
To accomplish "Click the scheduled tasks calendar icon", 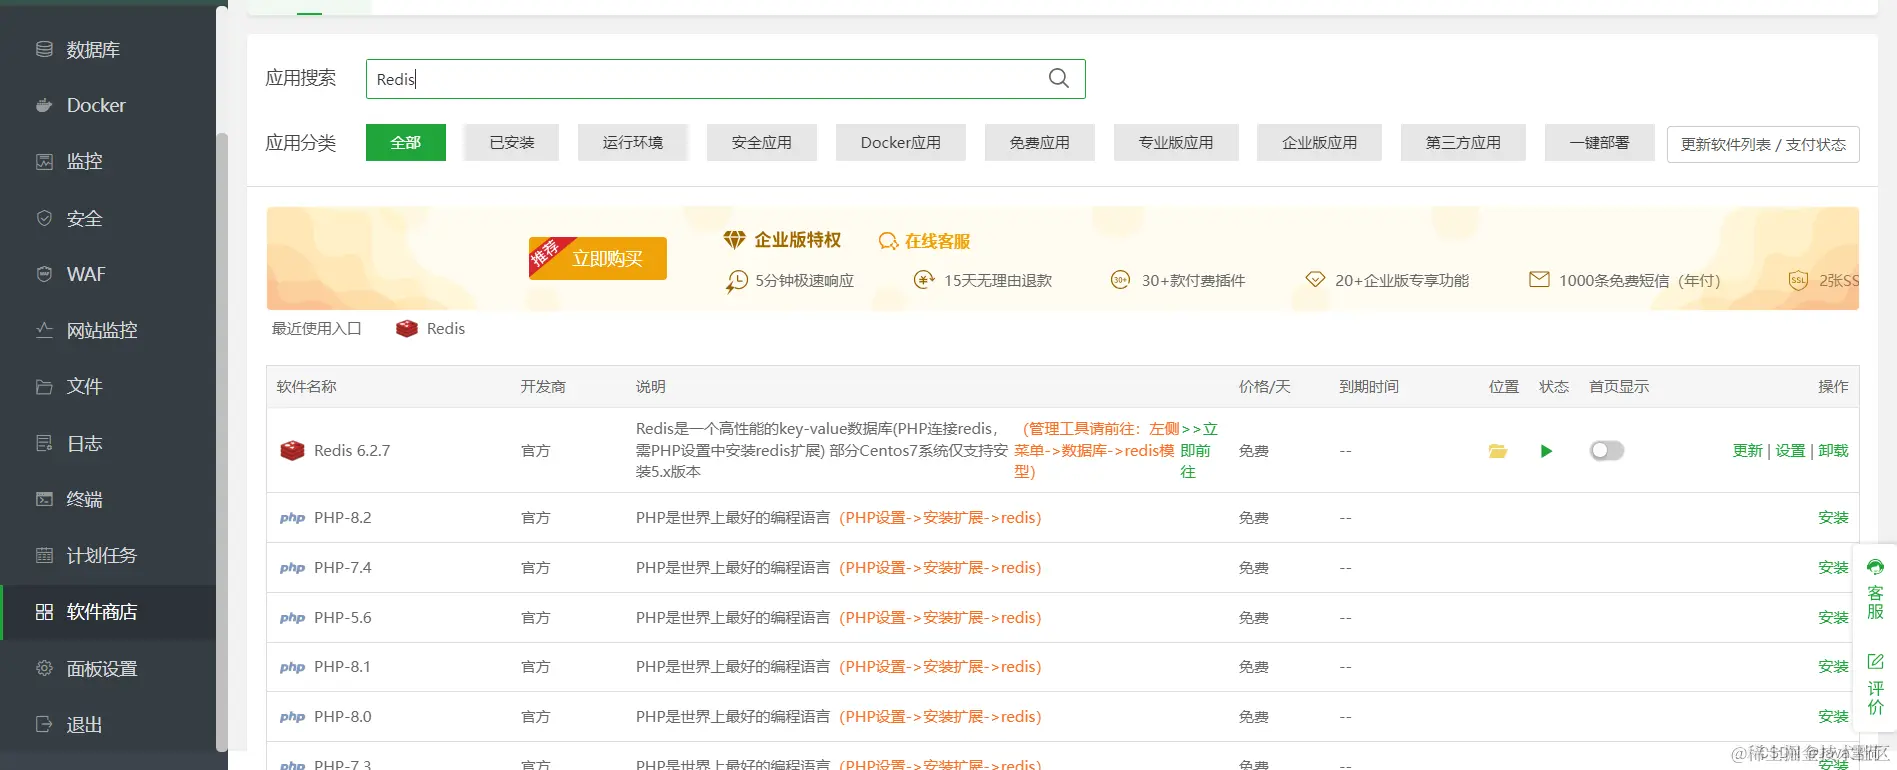I will (x=44, y=555).
